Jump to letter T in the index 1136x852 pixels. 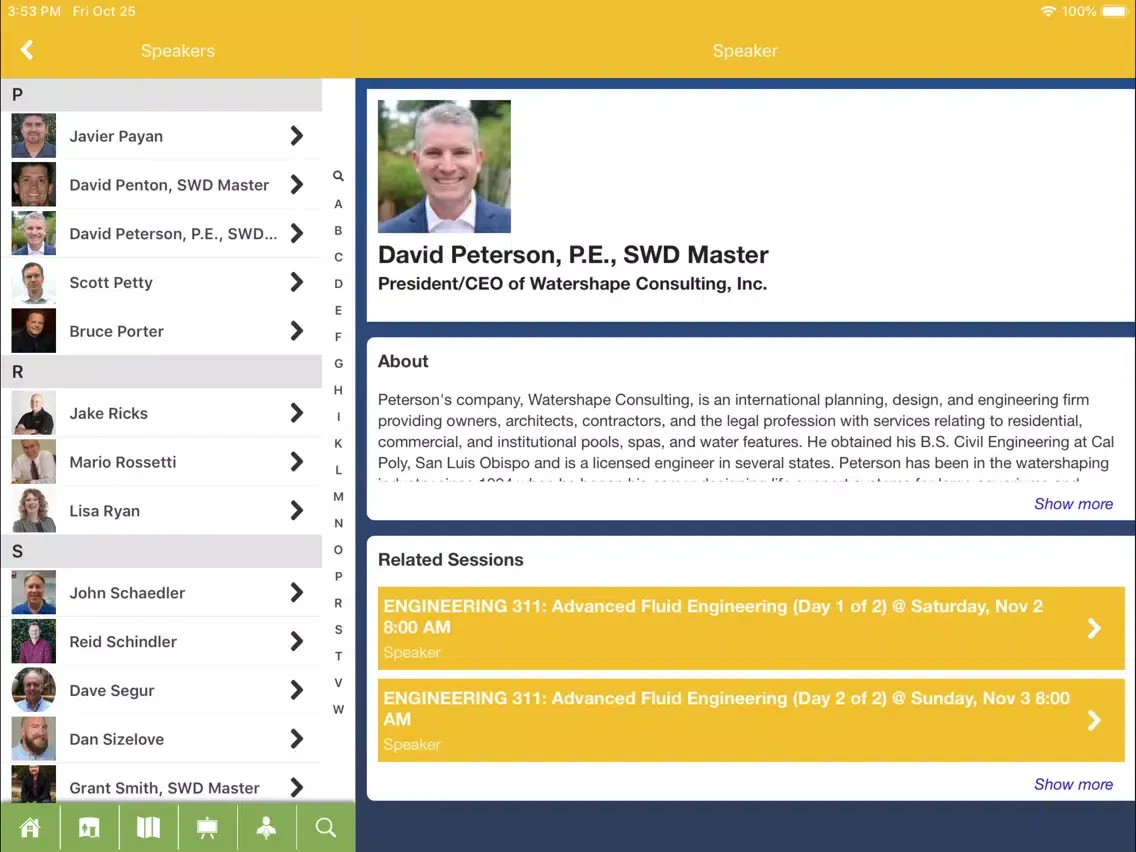click(x=338, y=656)
